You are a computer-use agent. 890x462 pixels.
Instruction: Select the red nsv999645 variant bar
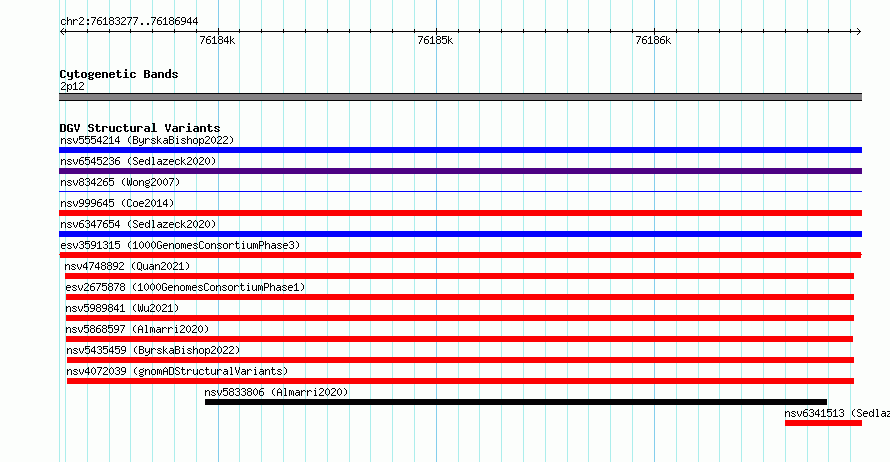pos(460,213)
